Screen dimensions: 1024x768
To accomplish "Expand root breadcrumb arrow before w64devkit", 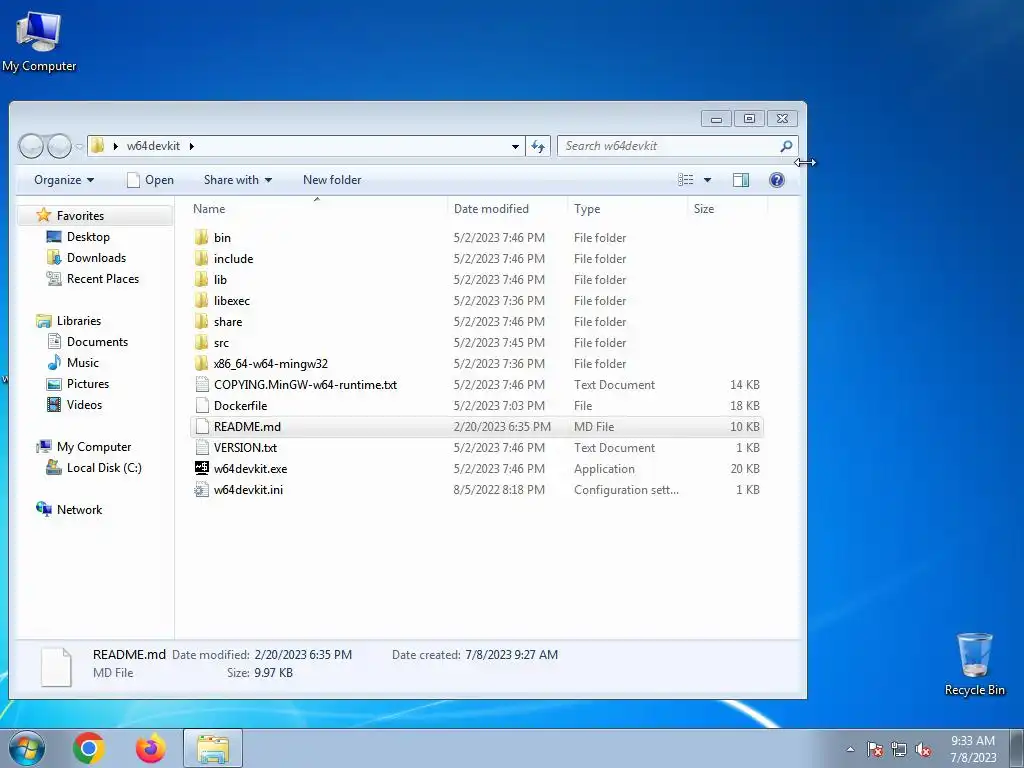I will click(x=116, y=146).
